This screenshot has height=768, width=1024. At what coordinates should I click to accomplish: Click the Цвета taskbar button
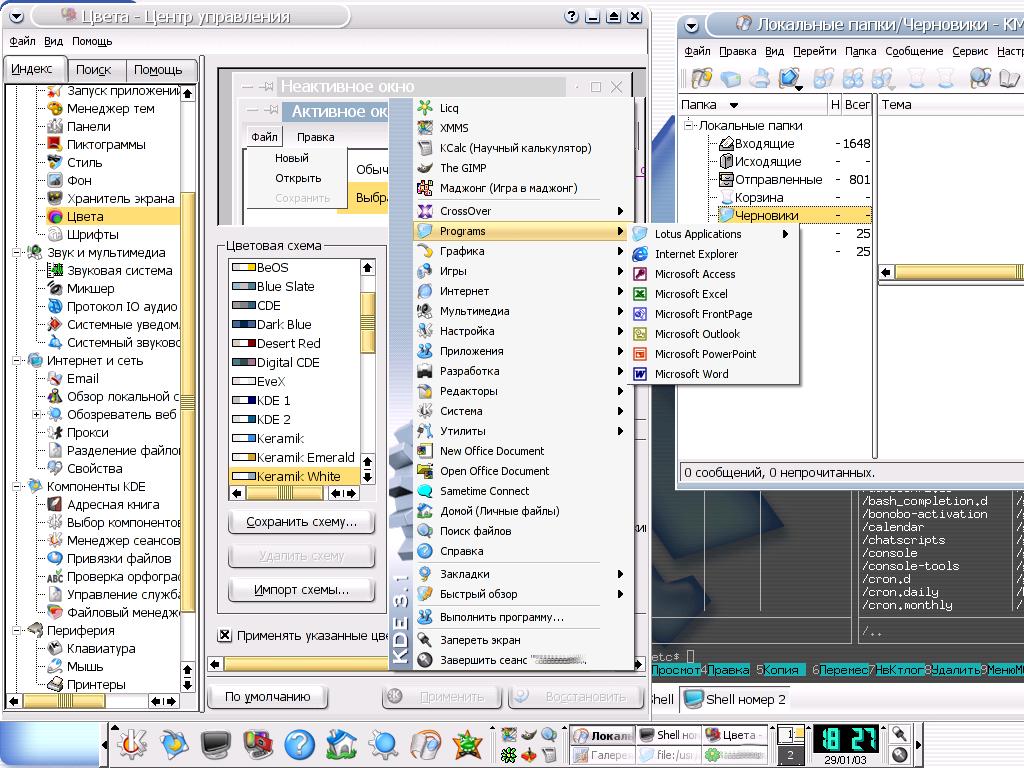point(736,735)
